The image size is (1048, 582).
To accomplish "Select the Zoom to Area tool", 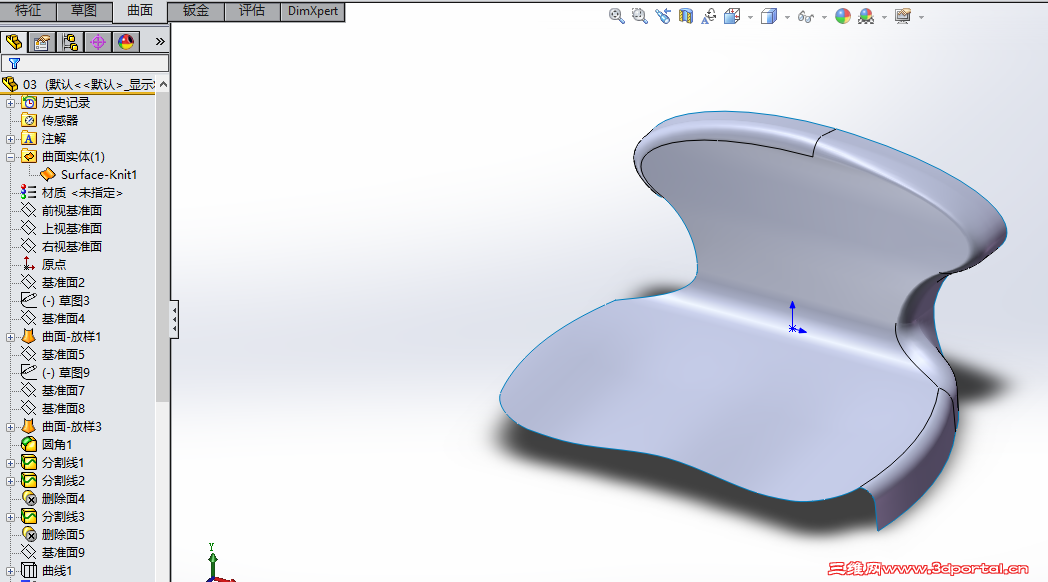I will point(640,16).
